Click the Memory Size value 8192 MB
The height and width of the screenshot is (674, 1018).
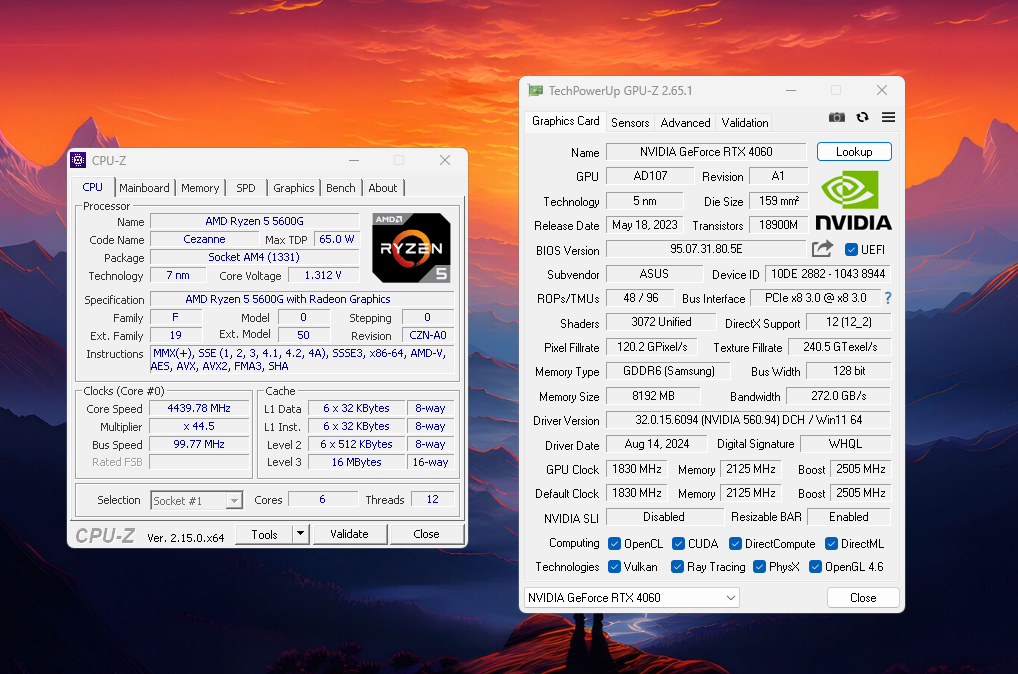[x=654, y=396]
